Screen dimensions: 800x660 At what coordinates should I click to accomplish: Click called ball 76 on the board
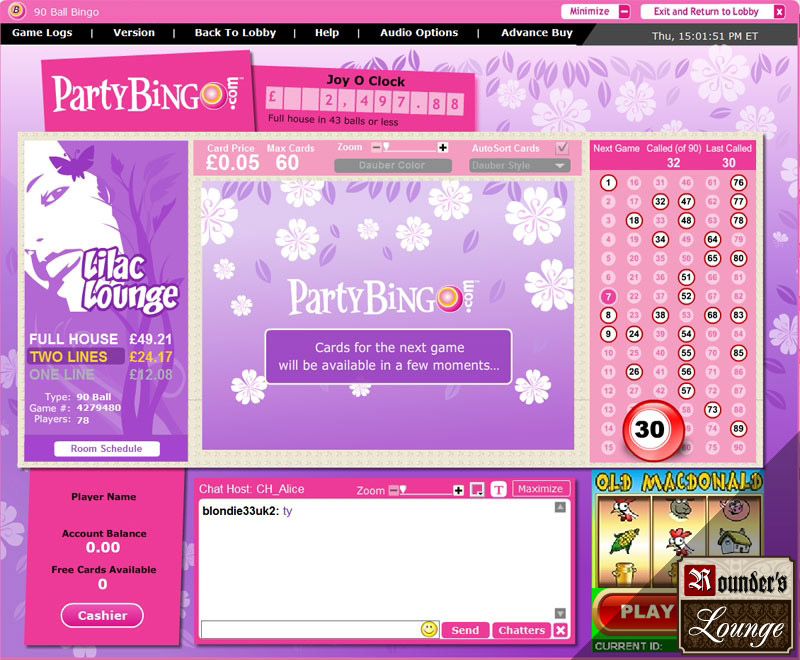click(738, 183)
